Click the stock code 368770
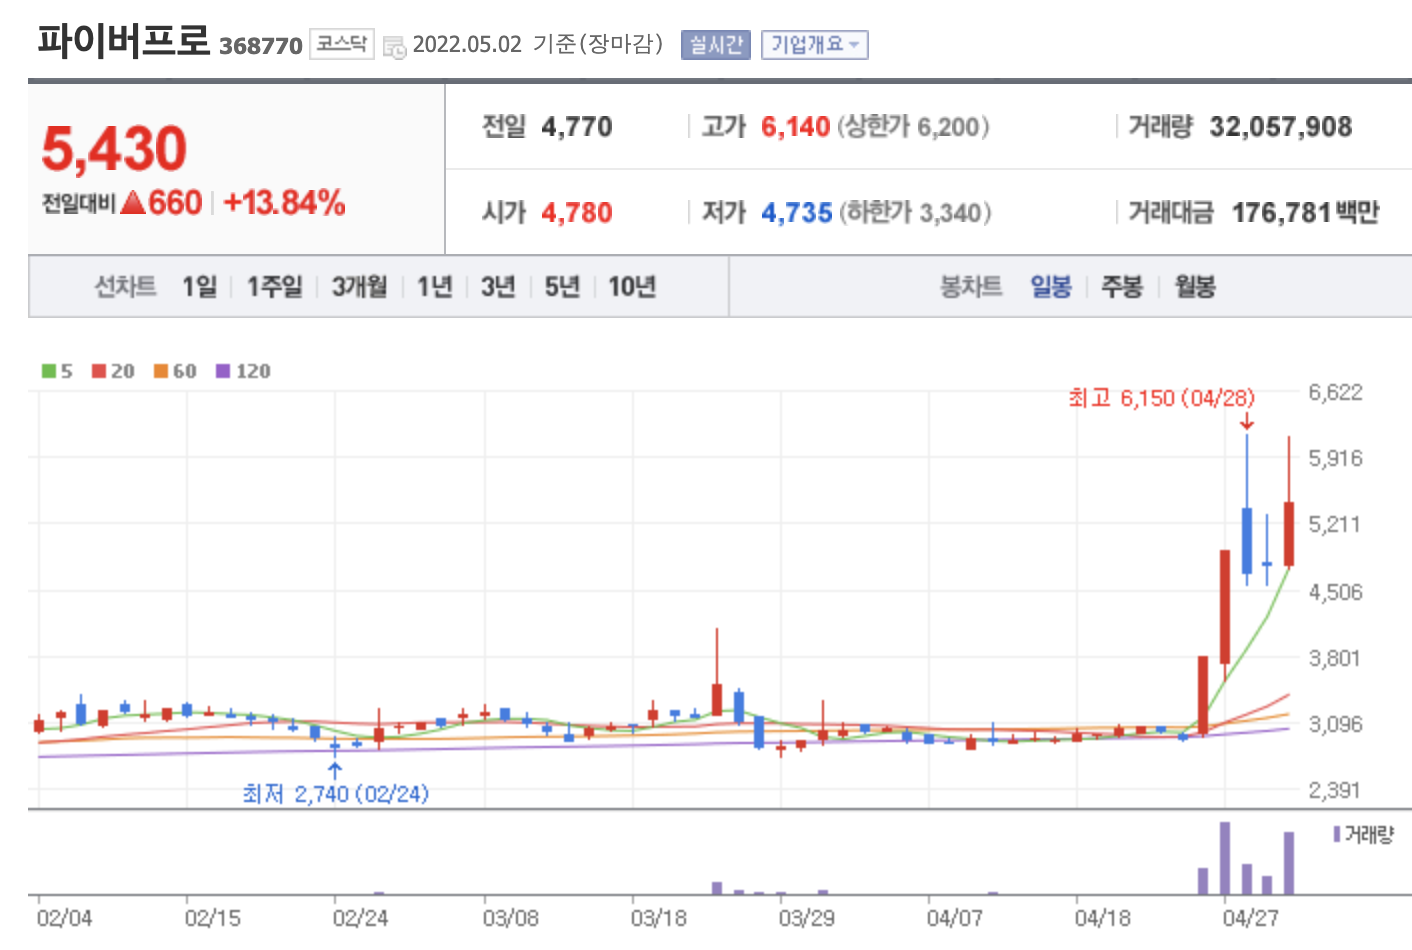Viewport: 1412px width, 950px height. [260, 46]
